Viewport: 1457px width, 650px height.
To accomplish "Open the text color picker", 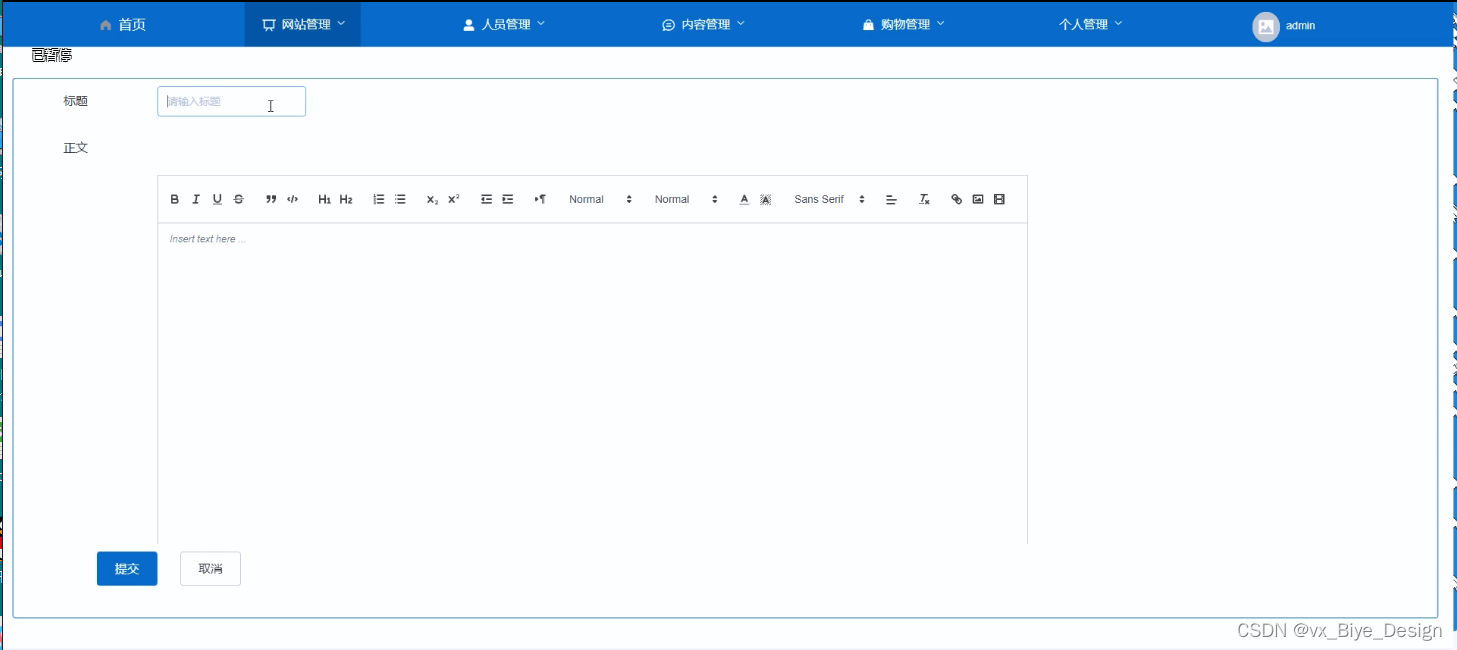I will [744, 199].
